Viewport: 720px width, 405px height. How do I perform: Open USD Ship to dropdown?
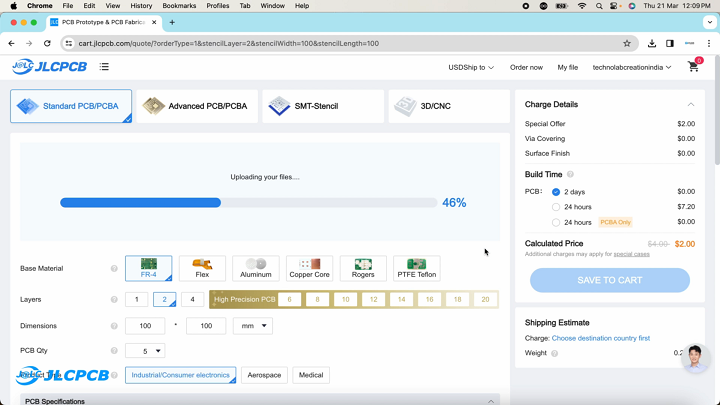click(471, 68)
